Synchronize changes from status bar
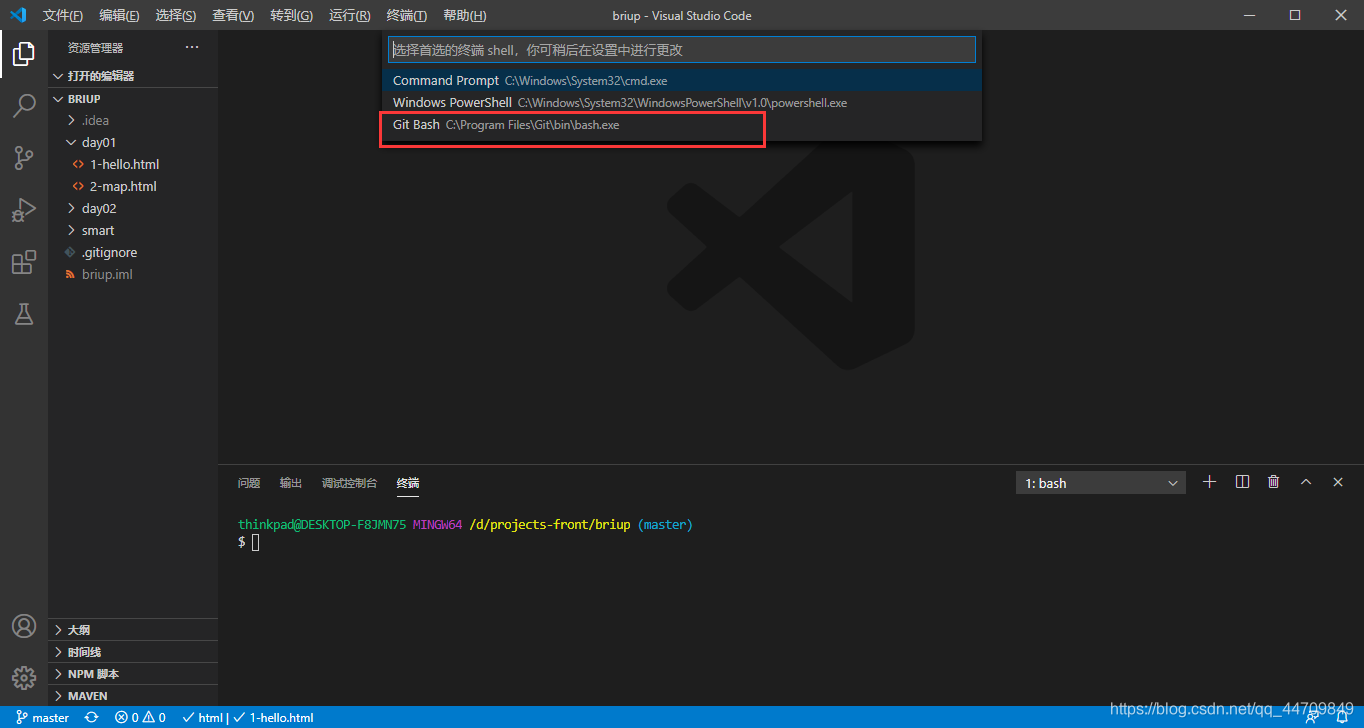This screenshot has height=728, width=1364. tap(92, 718)
